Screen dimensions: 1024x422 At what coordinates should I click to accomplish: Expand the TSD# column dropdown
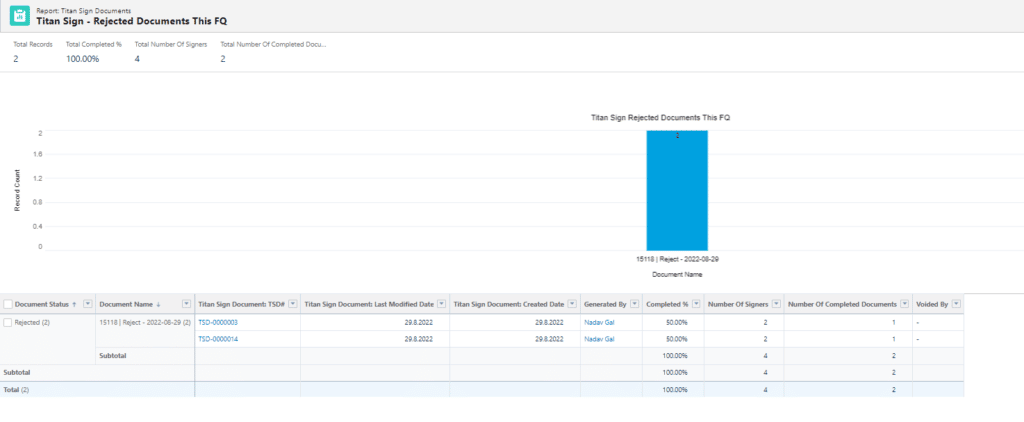click(x=293, y=303)
